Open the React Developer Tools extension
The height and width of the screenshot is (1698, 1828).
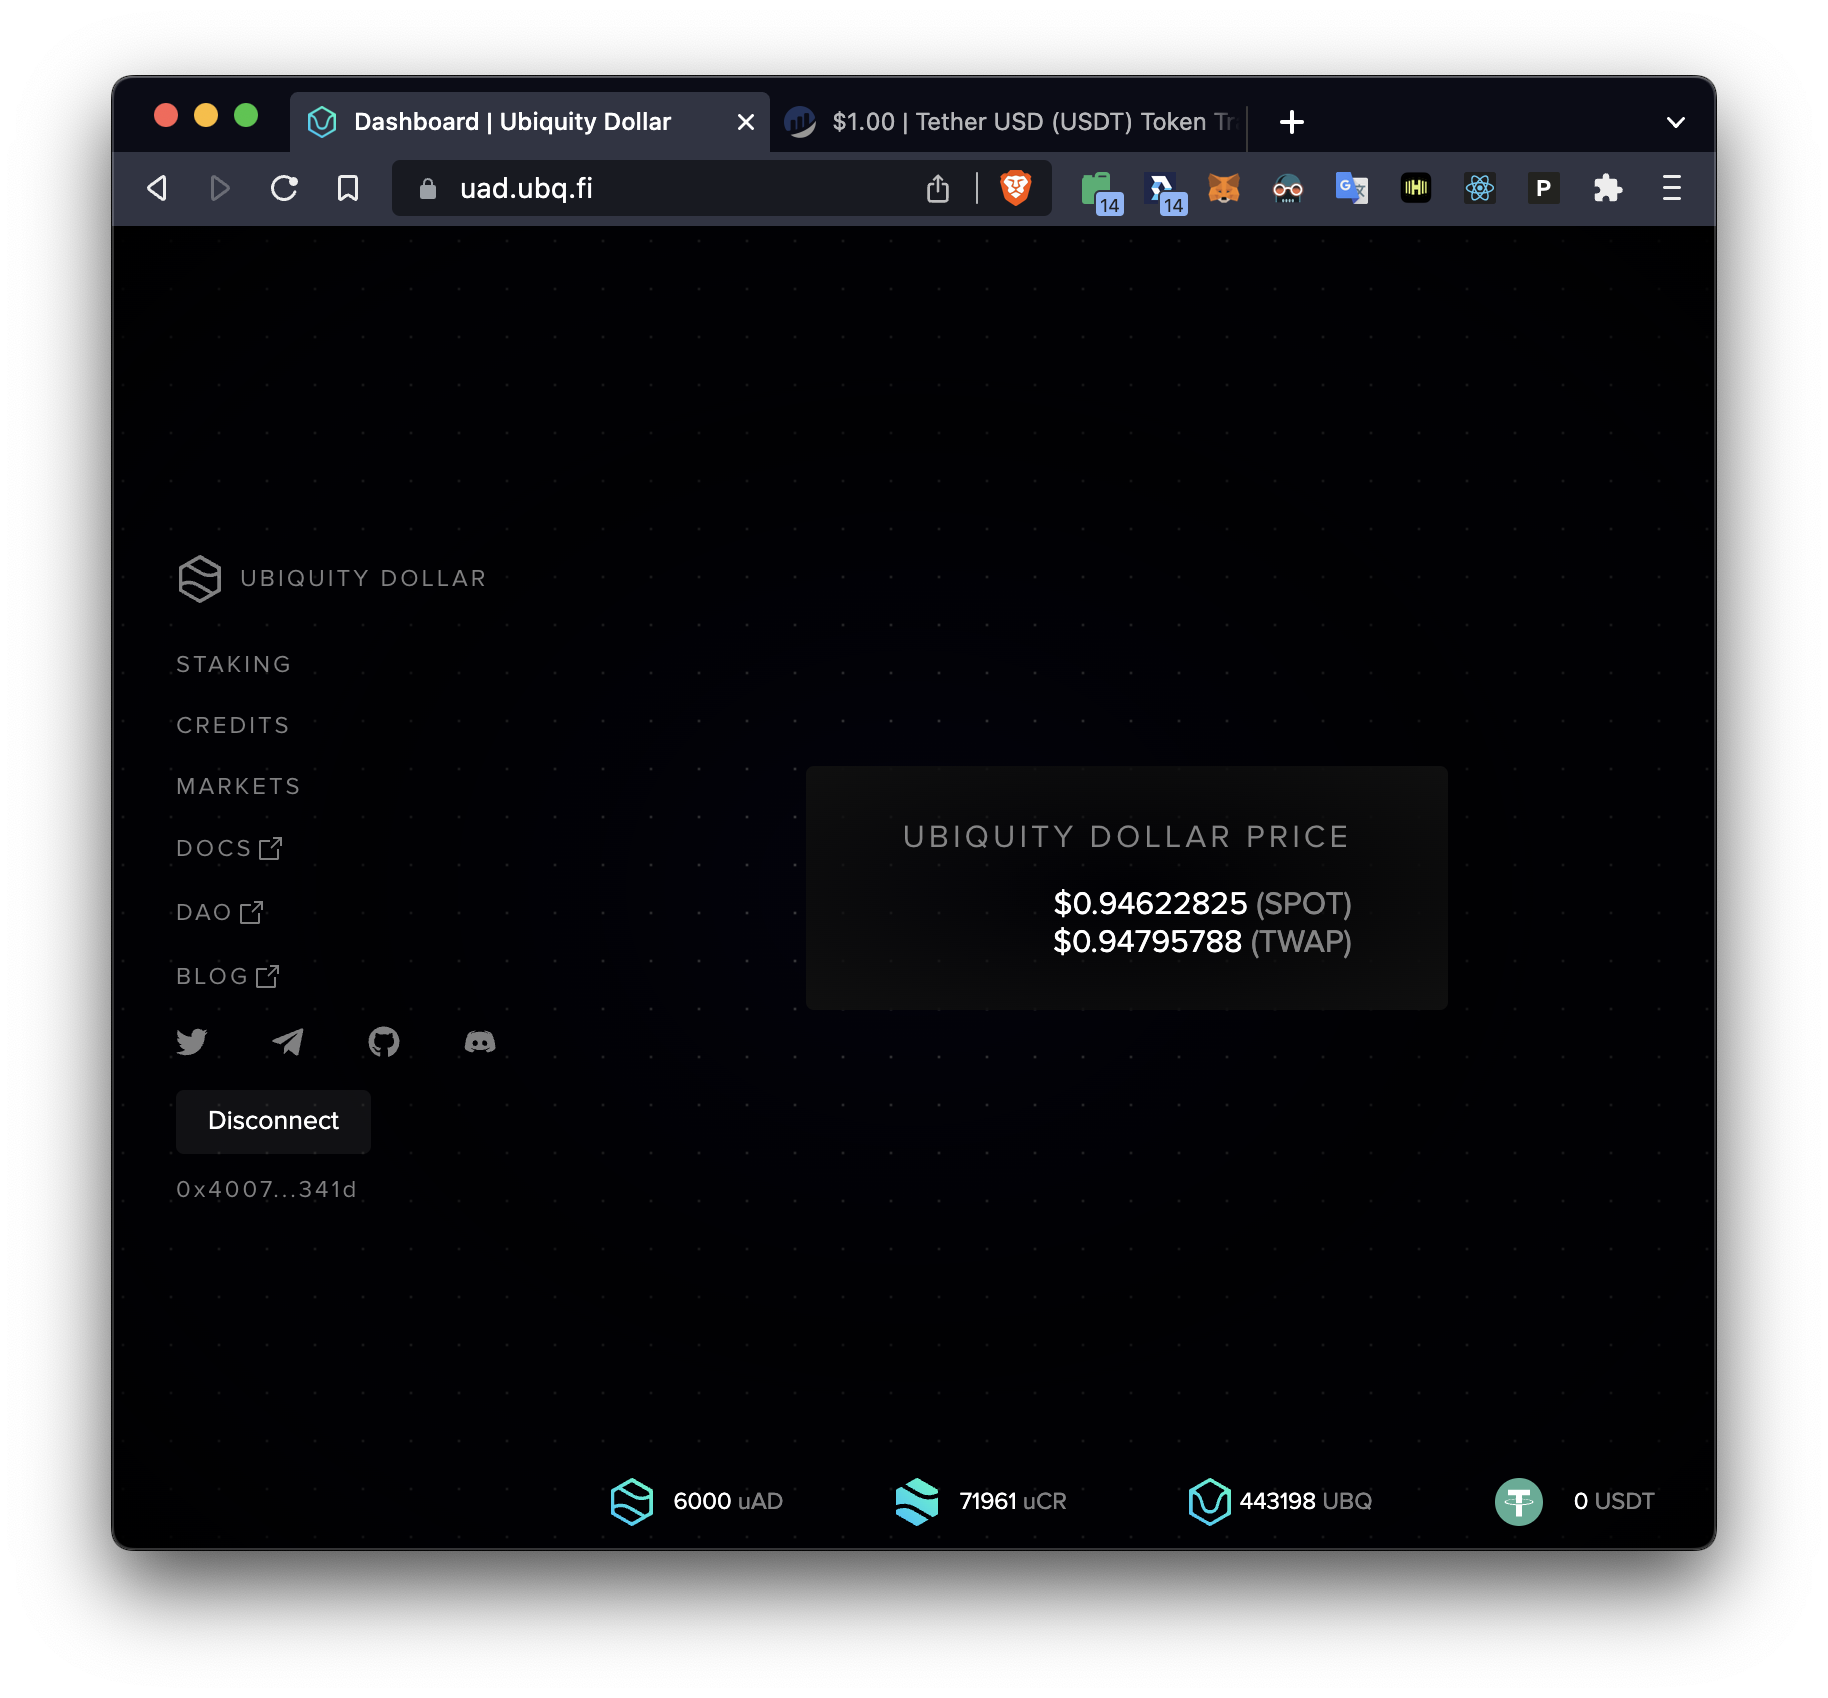1480,188
